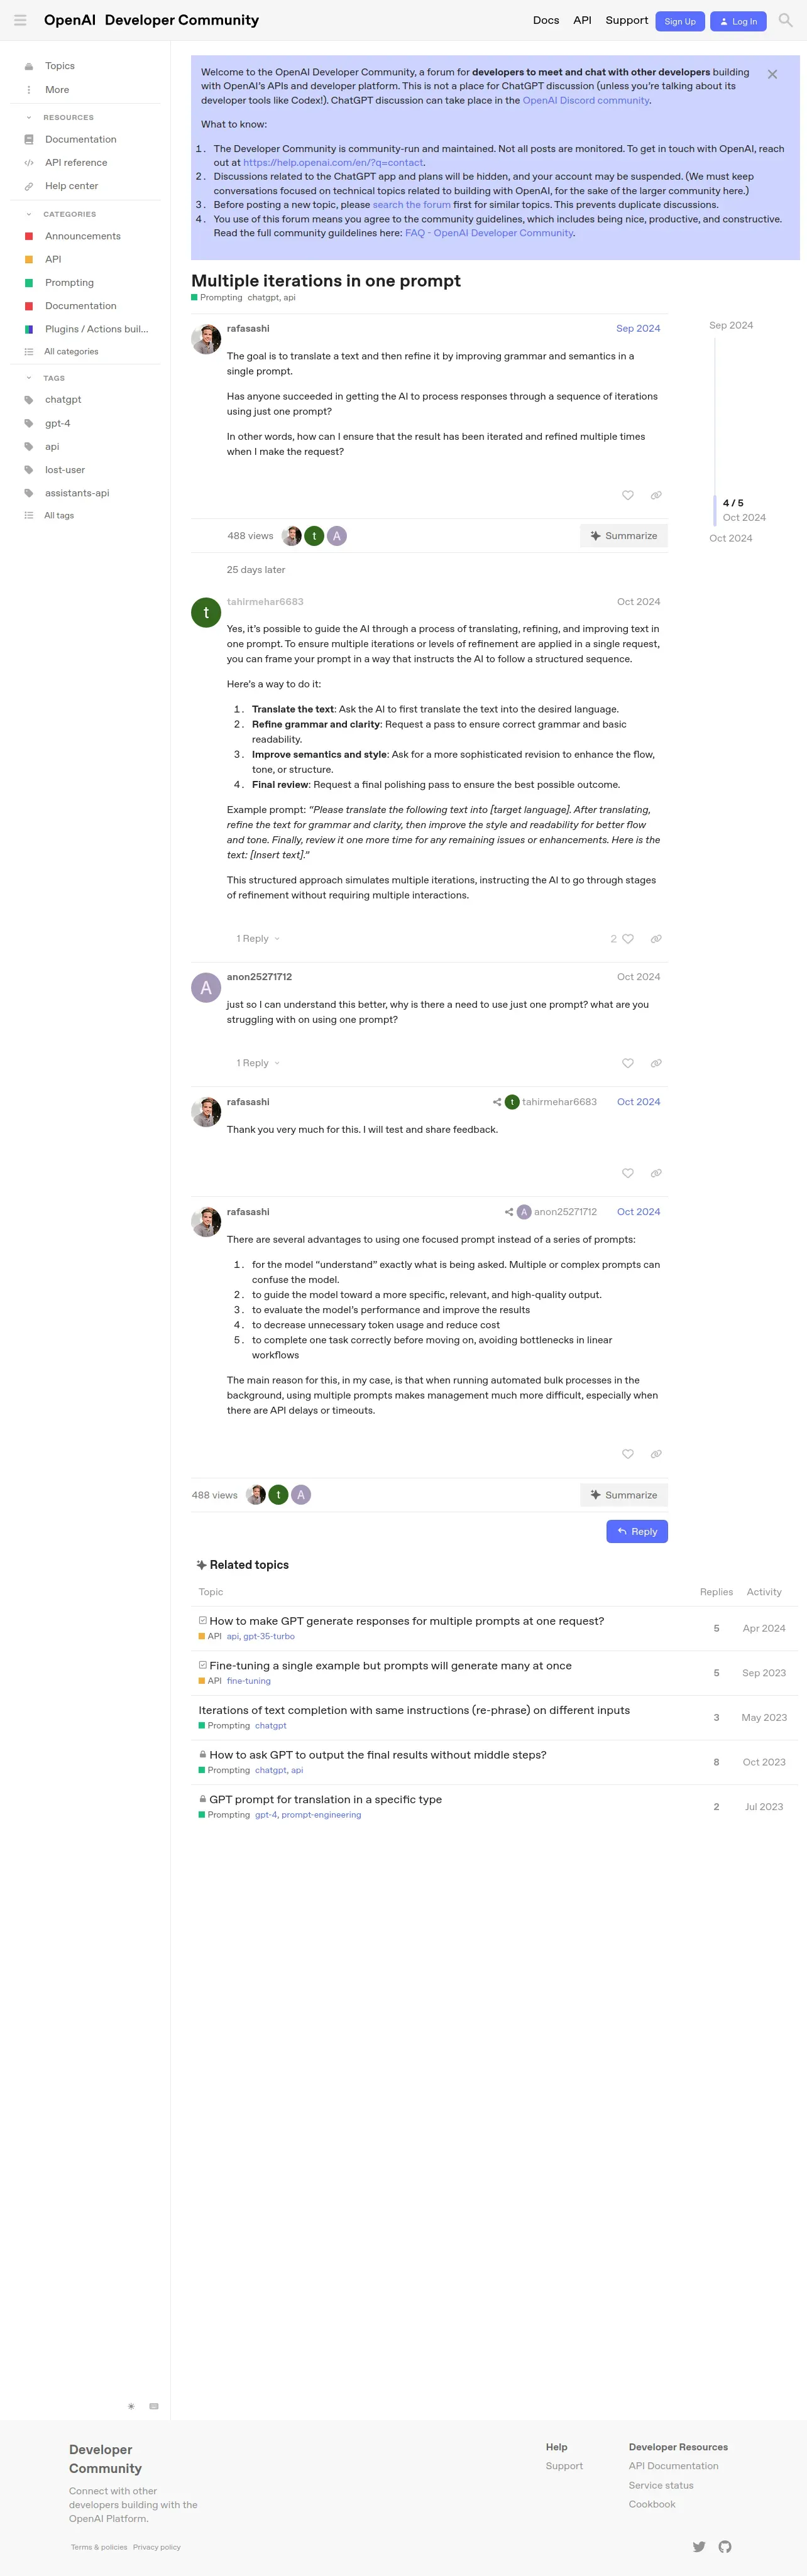Open the More menu in sidebar

pos(57,90)
